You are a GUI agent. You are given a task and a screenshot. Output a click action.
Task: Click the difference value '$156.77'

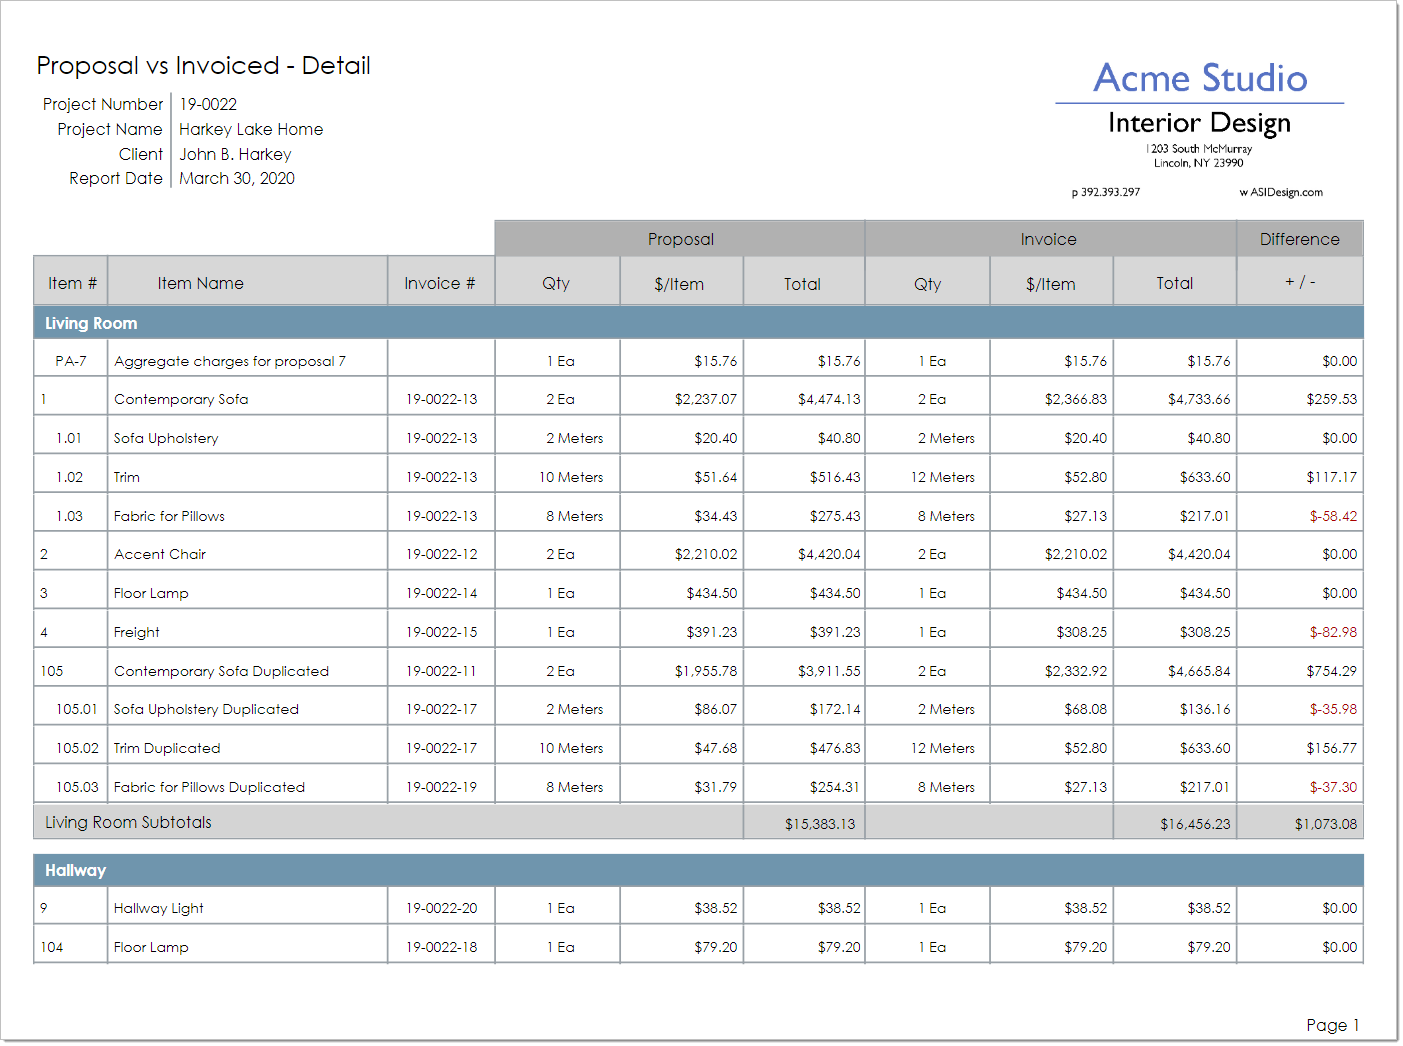[x=1332, y=748]
